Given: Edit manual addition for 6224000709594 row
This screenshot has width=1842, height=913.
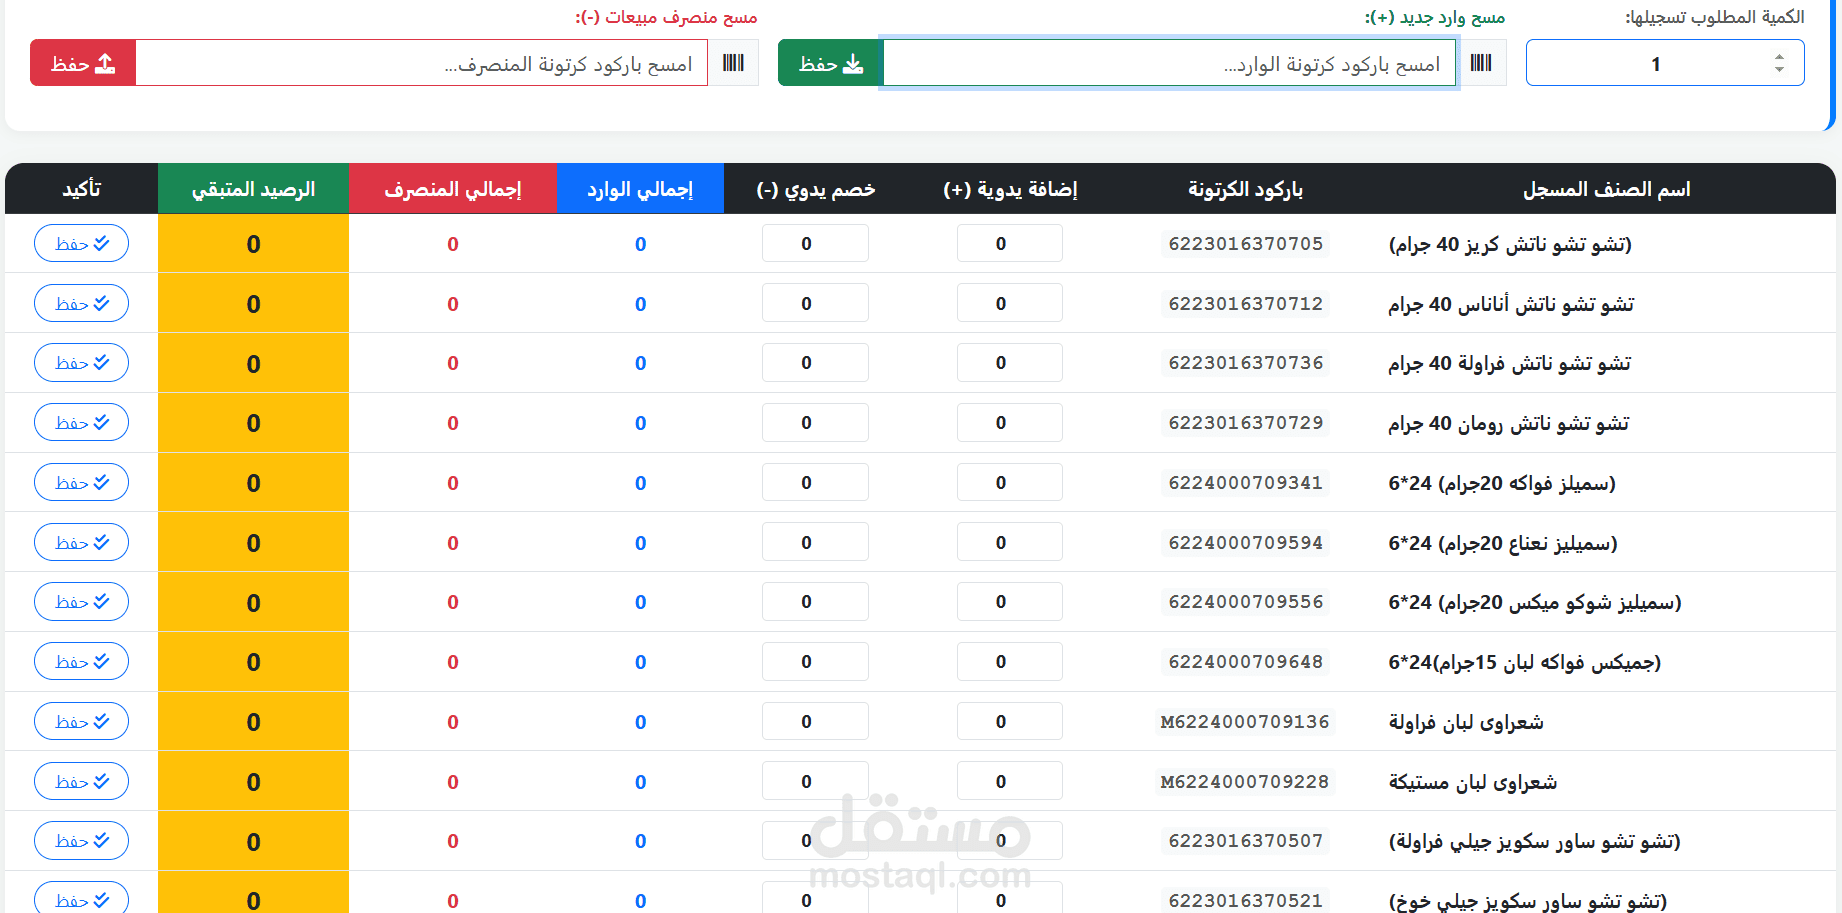Looking at the screenshot, I should 1009,542.
